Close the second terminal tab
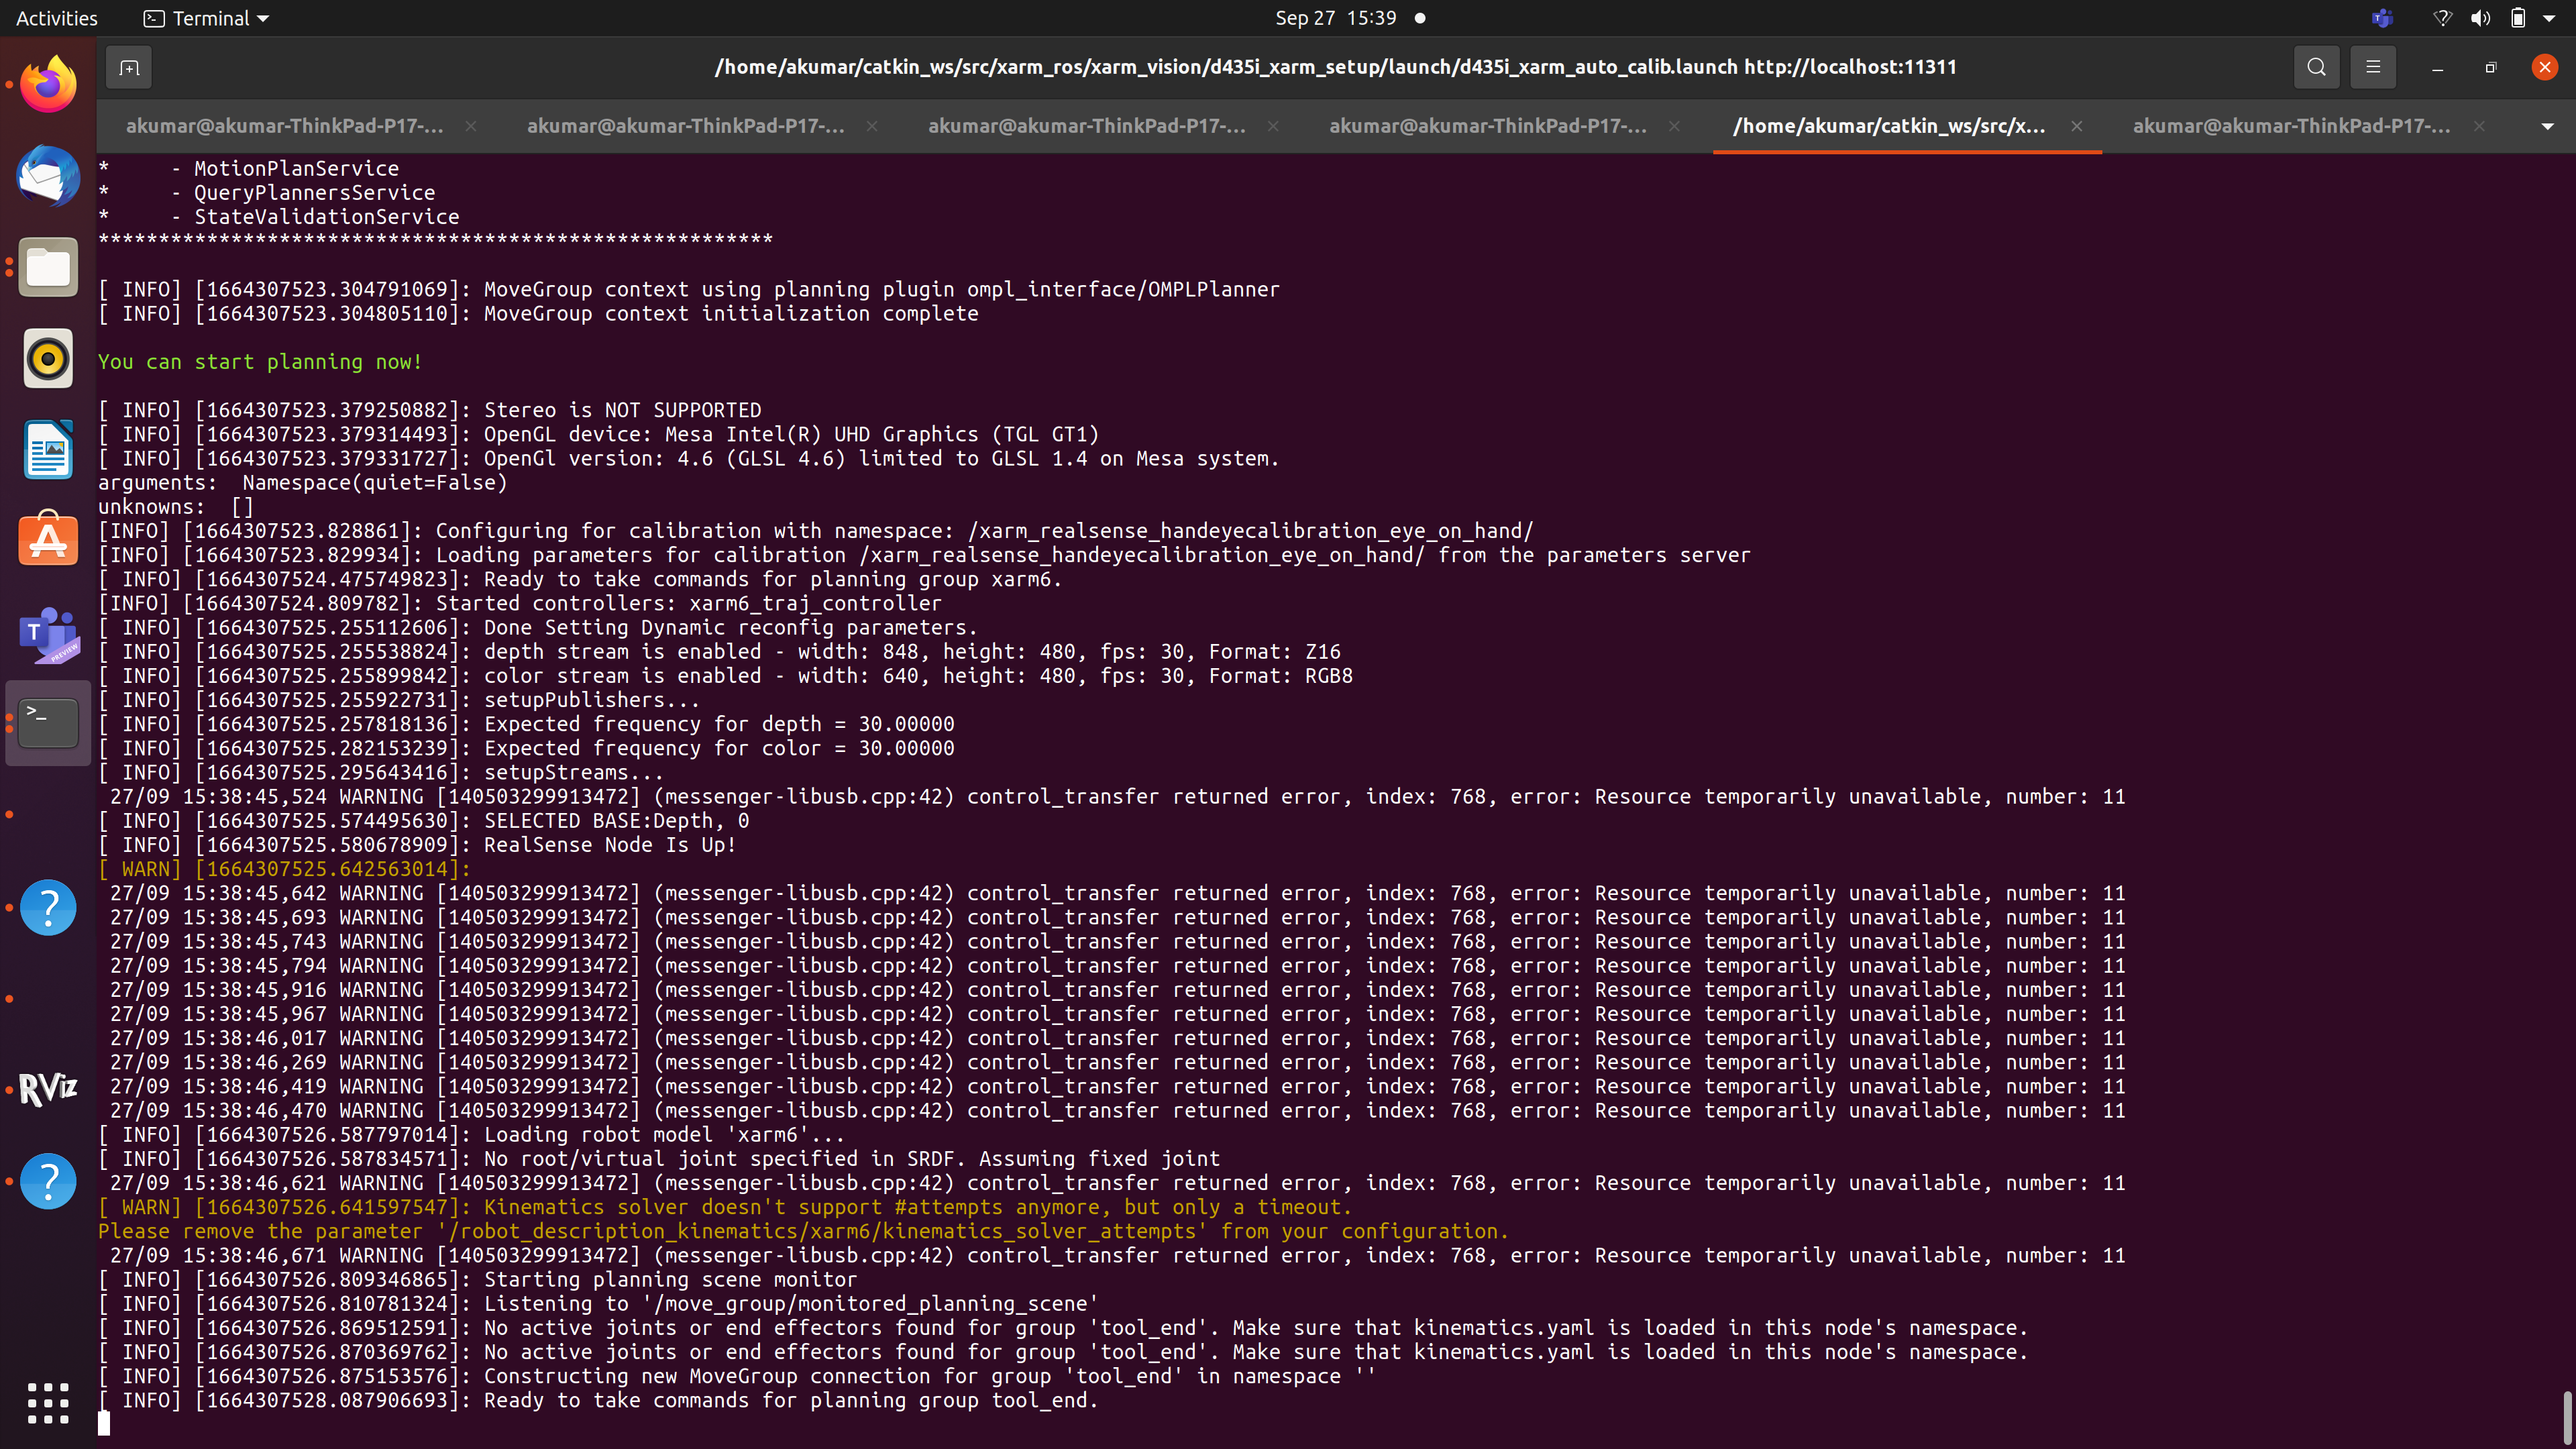2576x1449 pixels. (x=871, y=127)
